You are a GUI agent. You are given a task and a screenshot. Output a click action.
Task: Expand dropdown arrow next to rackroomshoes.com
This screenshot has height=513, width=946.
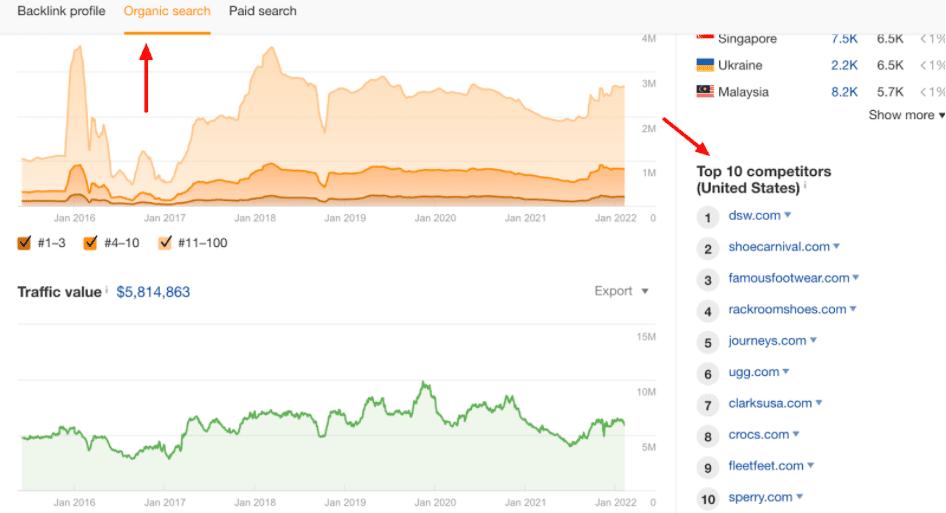[x=853, y=309]
